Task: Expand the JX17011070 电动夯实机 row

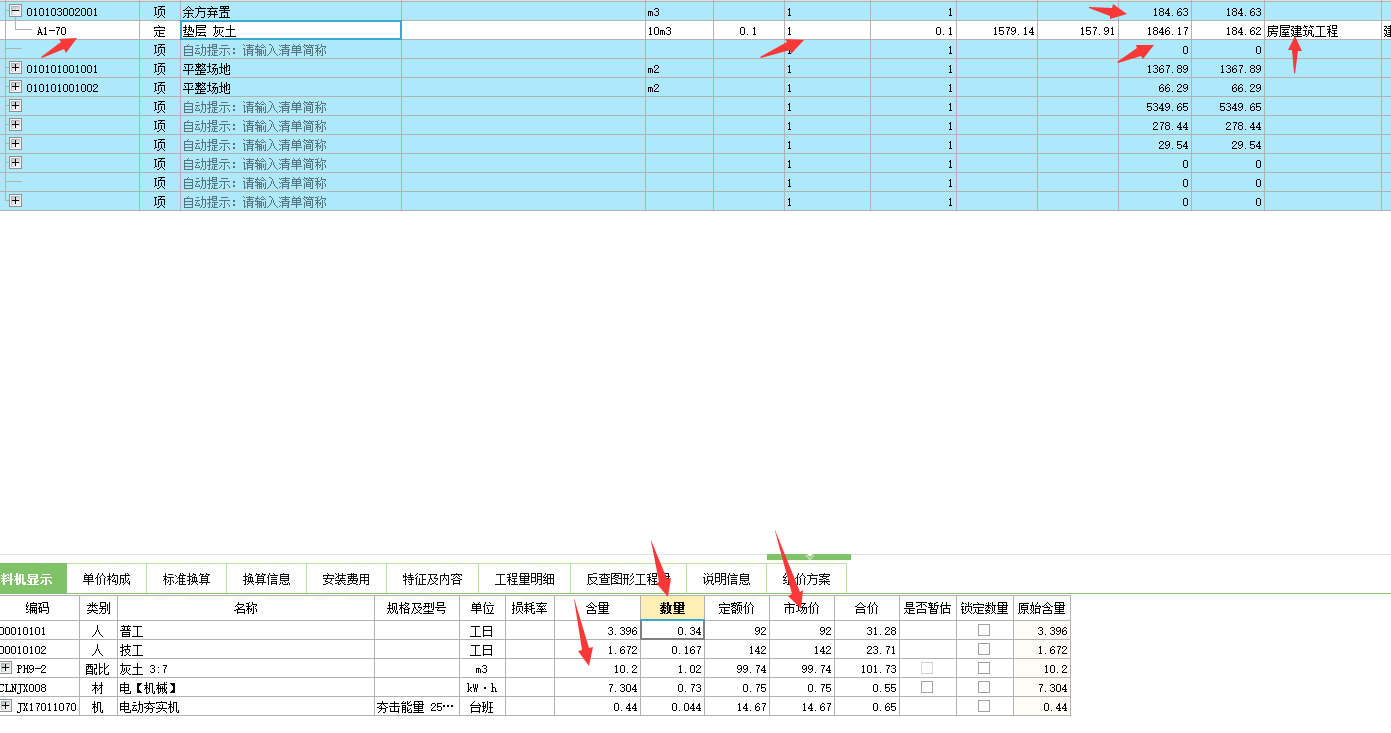Action: point(7,706)
